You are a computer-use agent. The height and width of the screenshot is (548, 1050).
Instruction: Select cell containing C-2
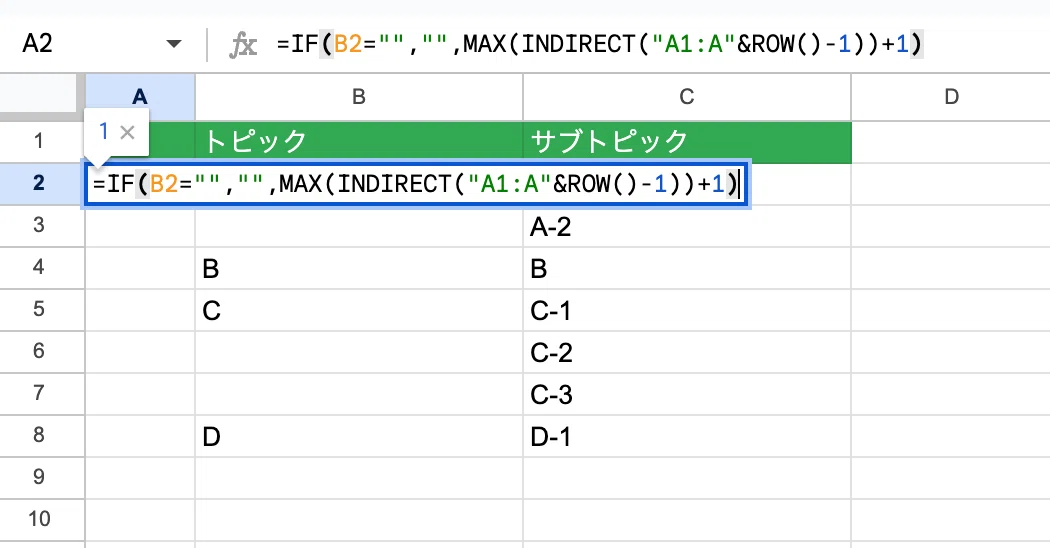687,352
